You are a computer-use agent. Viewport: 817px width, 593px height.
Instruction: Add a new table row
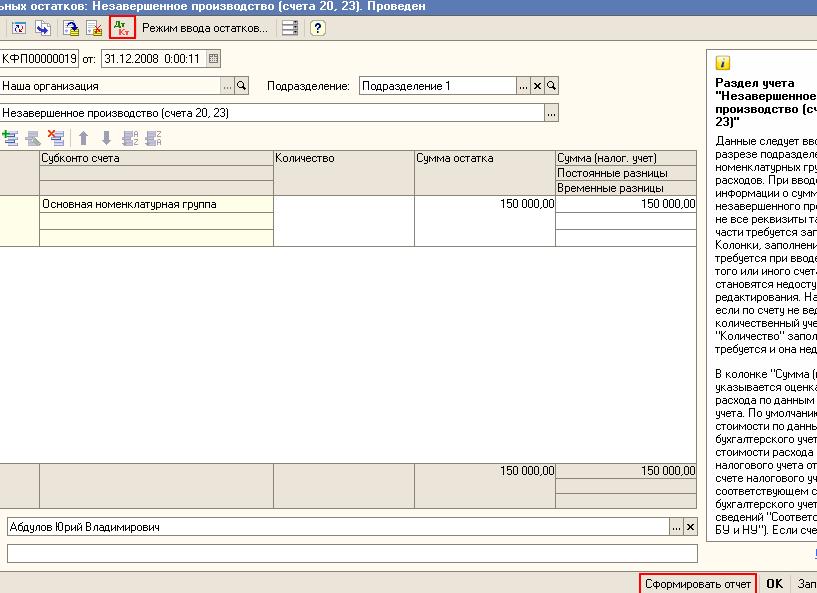click(x=10, y=138)
